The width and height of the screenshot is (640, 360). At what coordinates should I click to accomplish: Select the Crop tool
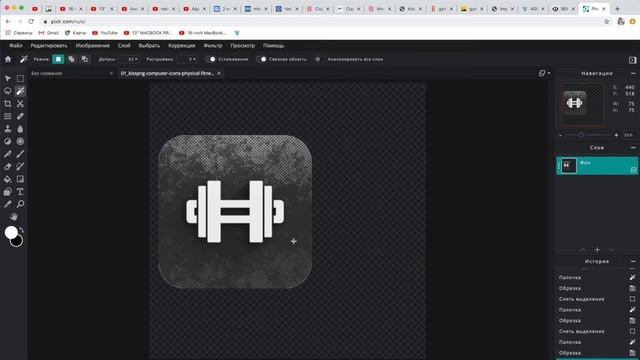8,104
